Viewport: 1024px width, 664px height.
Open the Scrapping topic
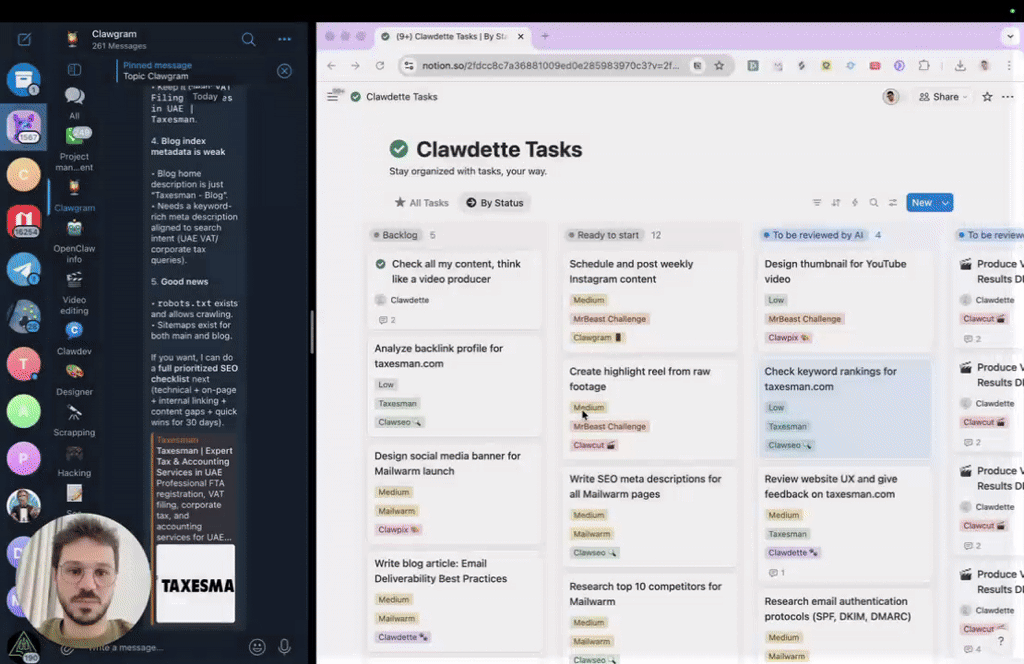74,420
